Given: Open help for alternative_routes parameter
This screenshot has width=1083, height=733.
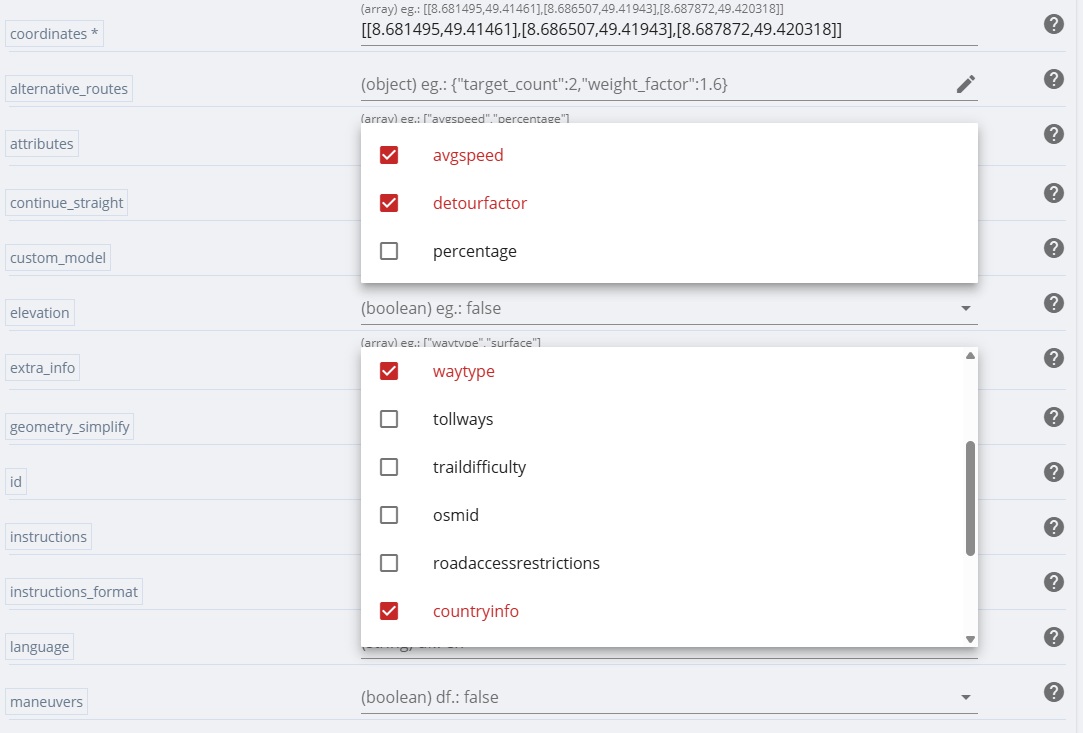Looking at the screenshot, I should 1053,79.
